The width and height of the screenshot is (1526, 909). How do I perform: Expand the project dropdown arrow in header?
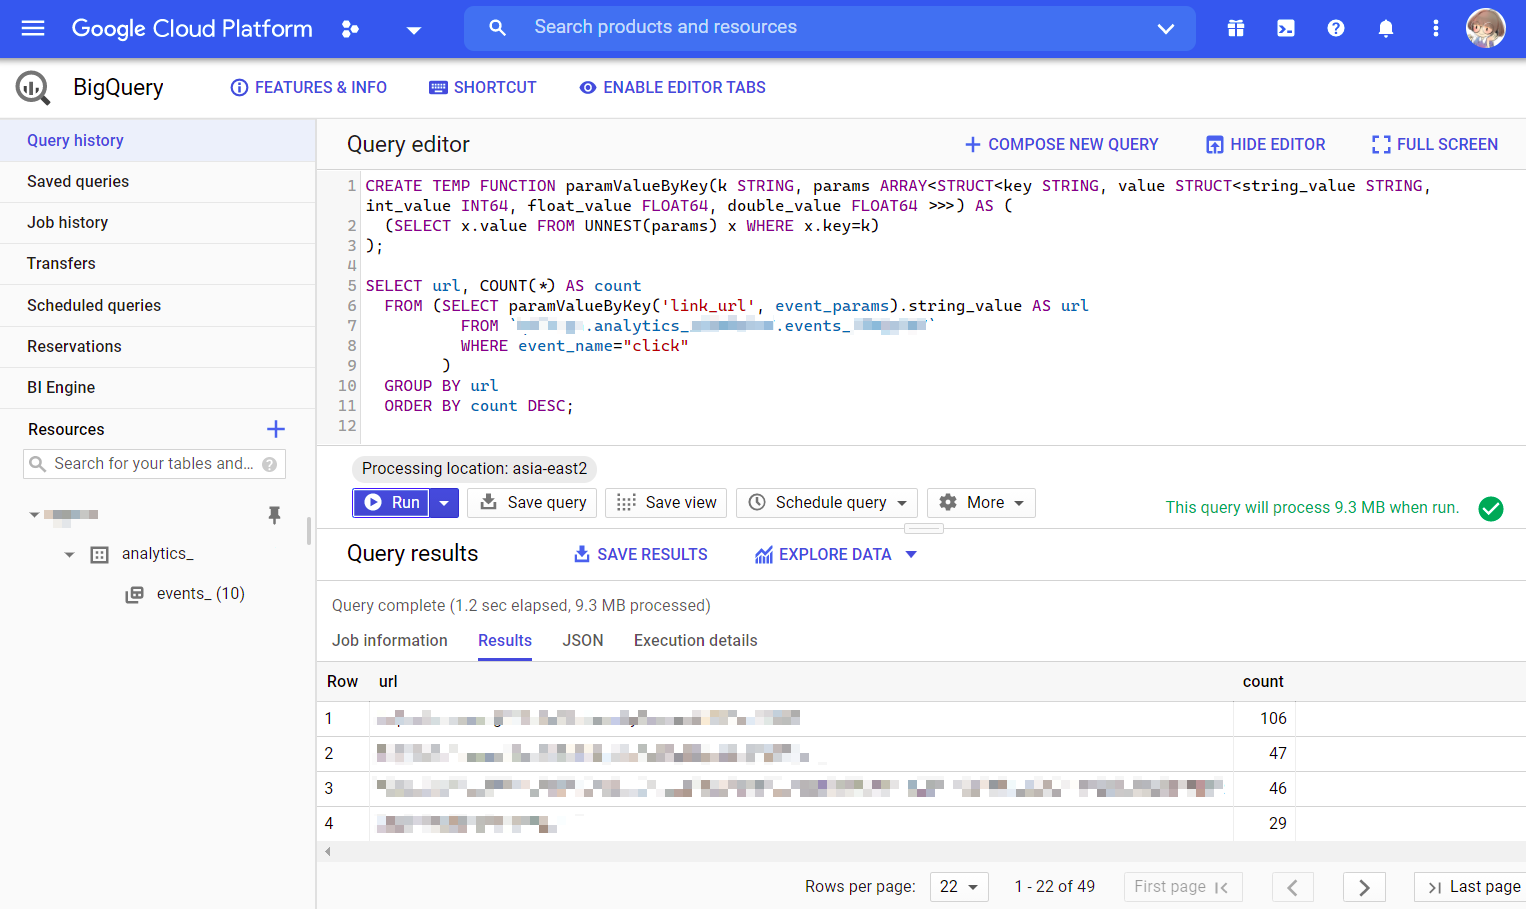coord(413,30)
